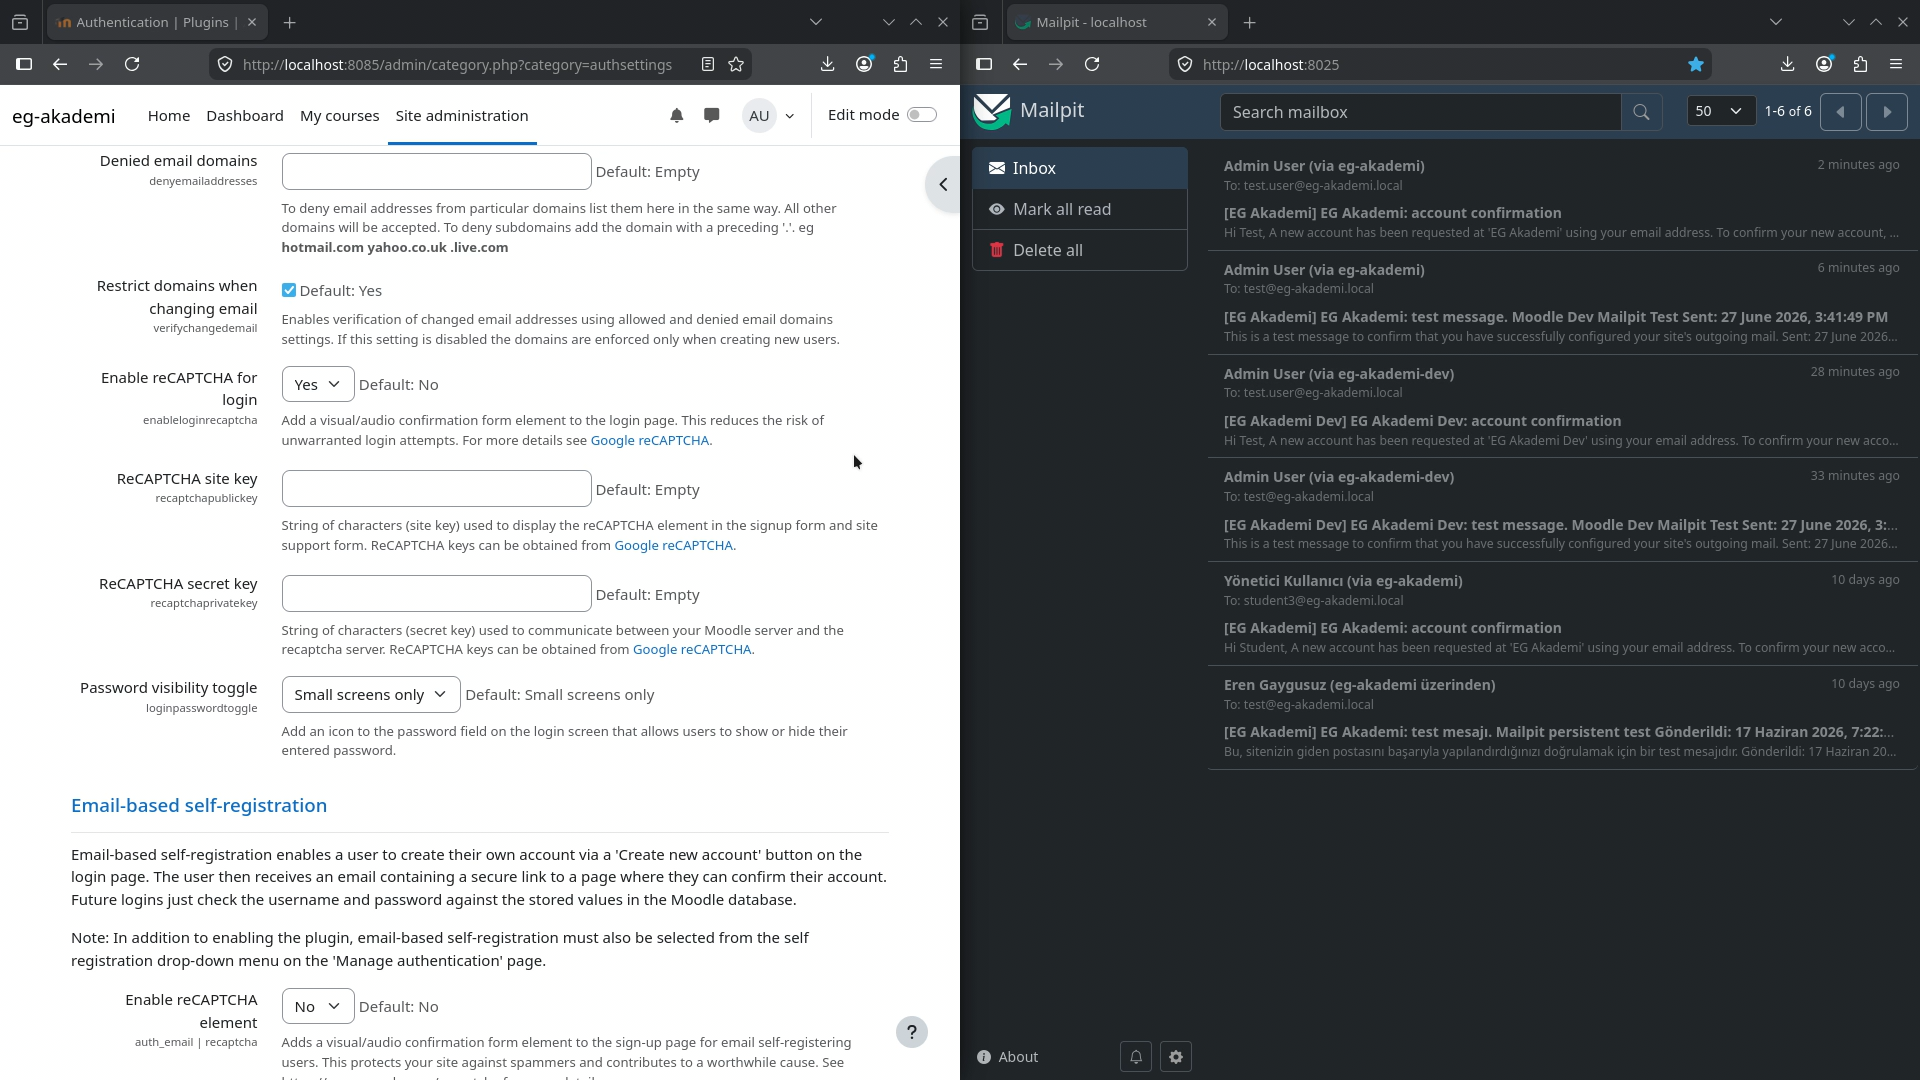Open Dashboard in Moodle navigation
This screenshot has width=1920, height=1080.
point(245,116)
